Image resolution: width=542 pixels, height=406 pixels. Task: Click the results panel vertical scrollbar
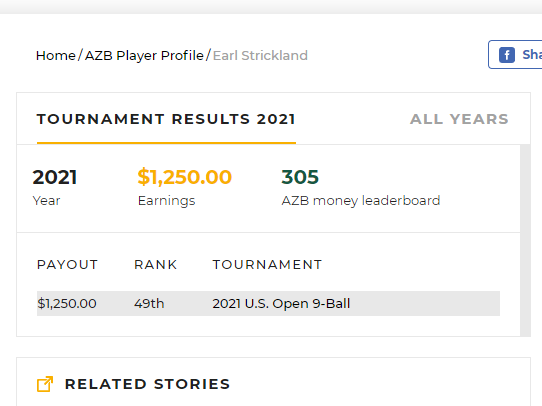525,240
